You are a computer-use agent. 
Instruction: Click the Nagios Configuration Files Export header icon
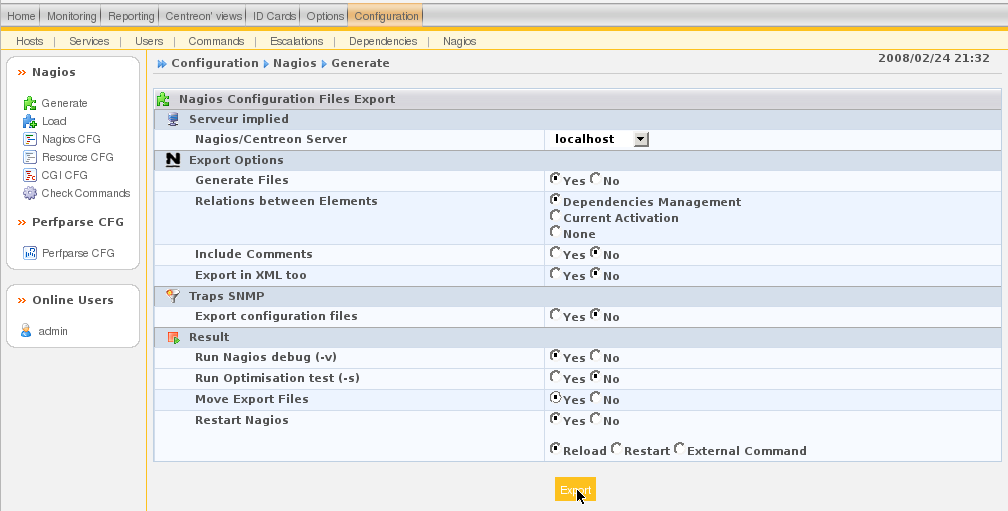point(163,99)
